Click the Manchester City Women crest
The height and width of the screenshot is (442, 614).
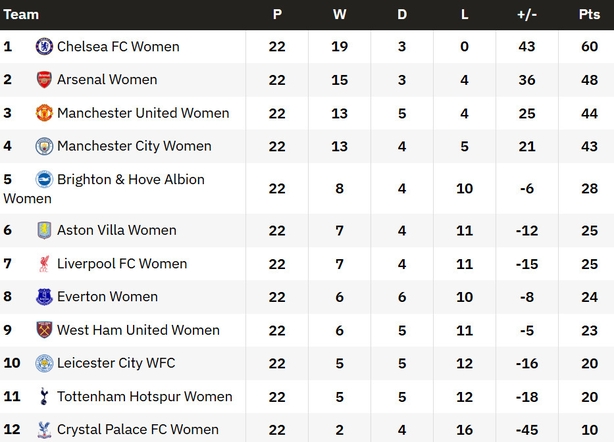click(44, 146)
